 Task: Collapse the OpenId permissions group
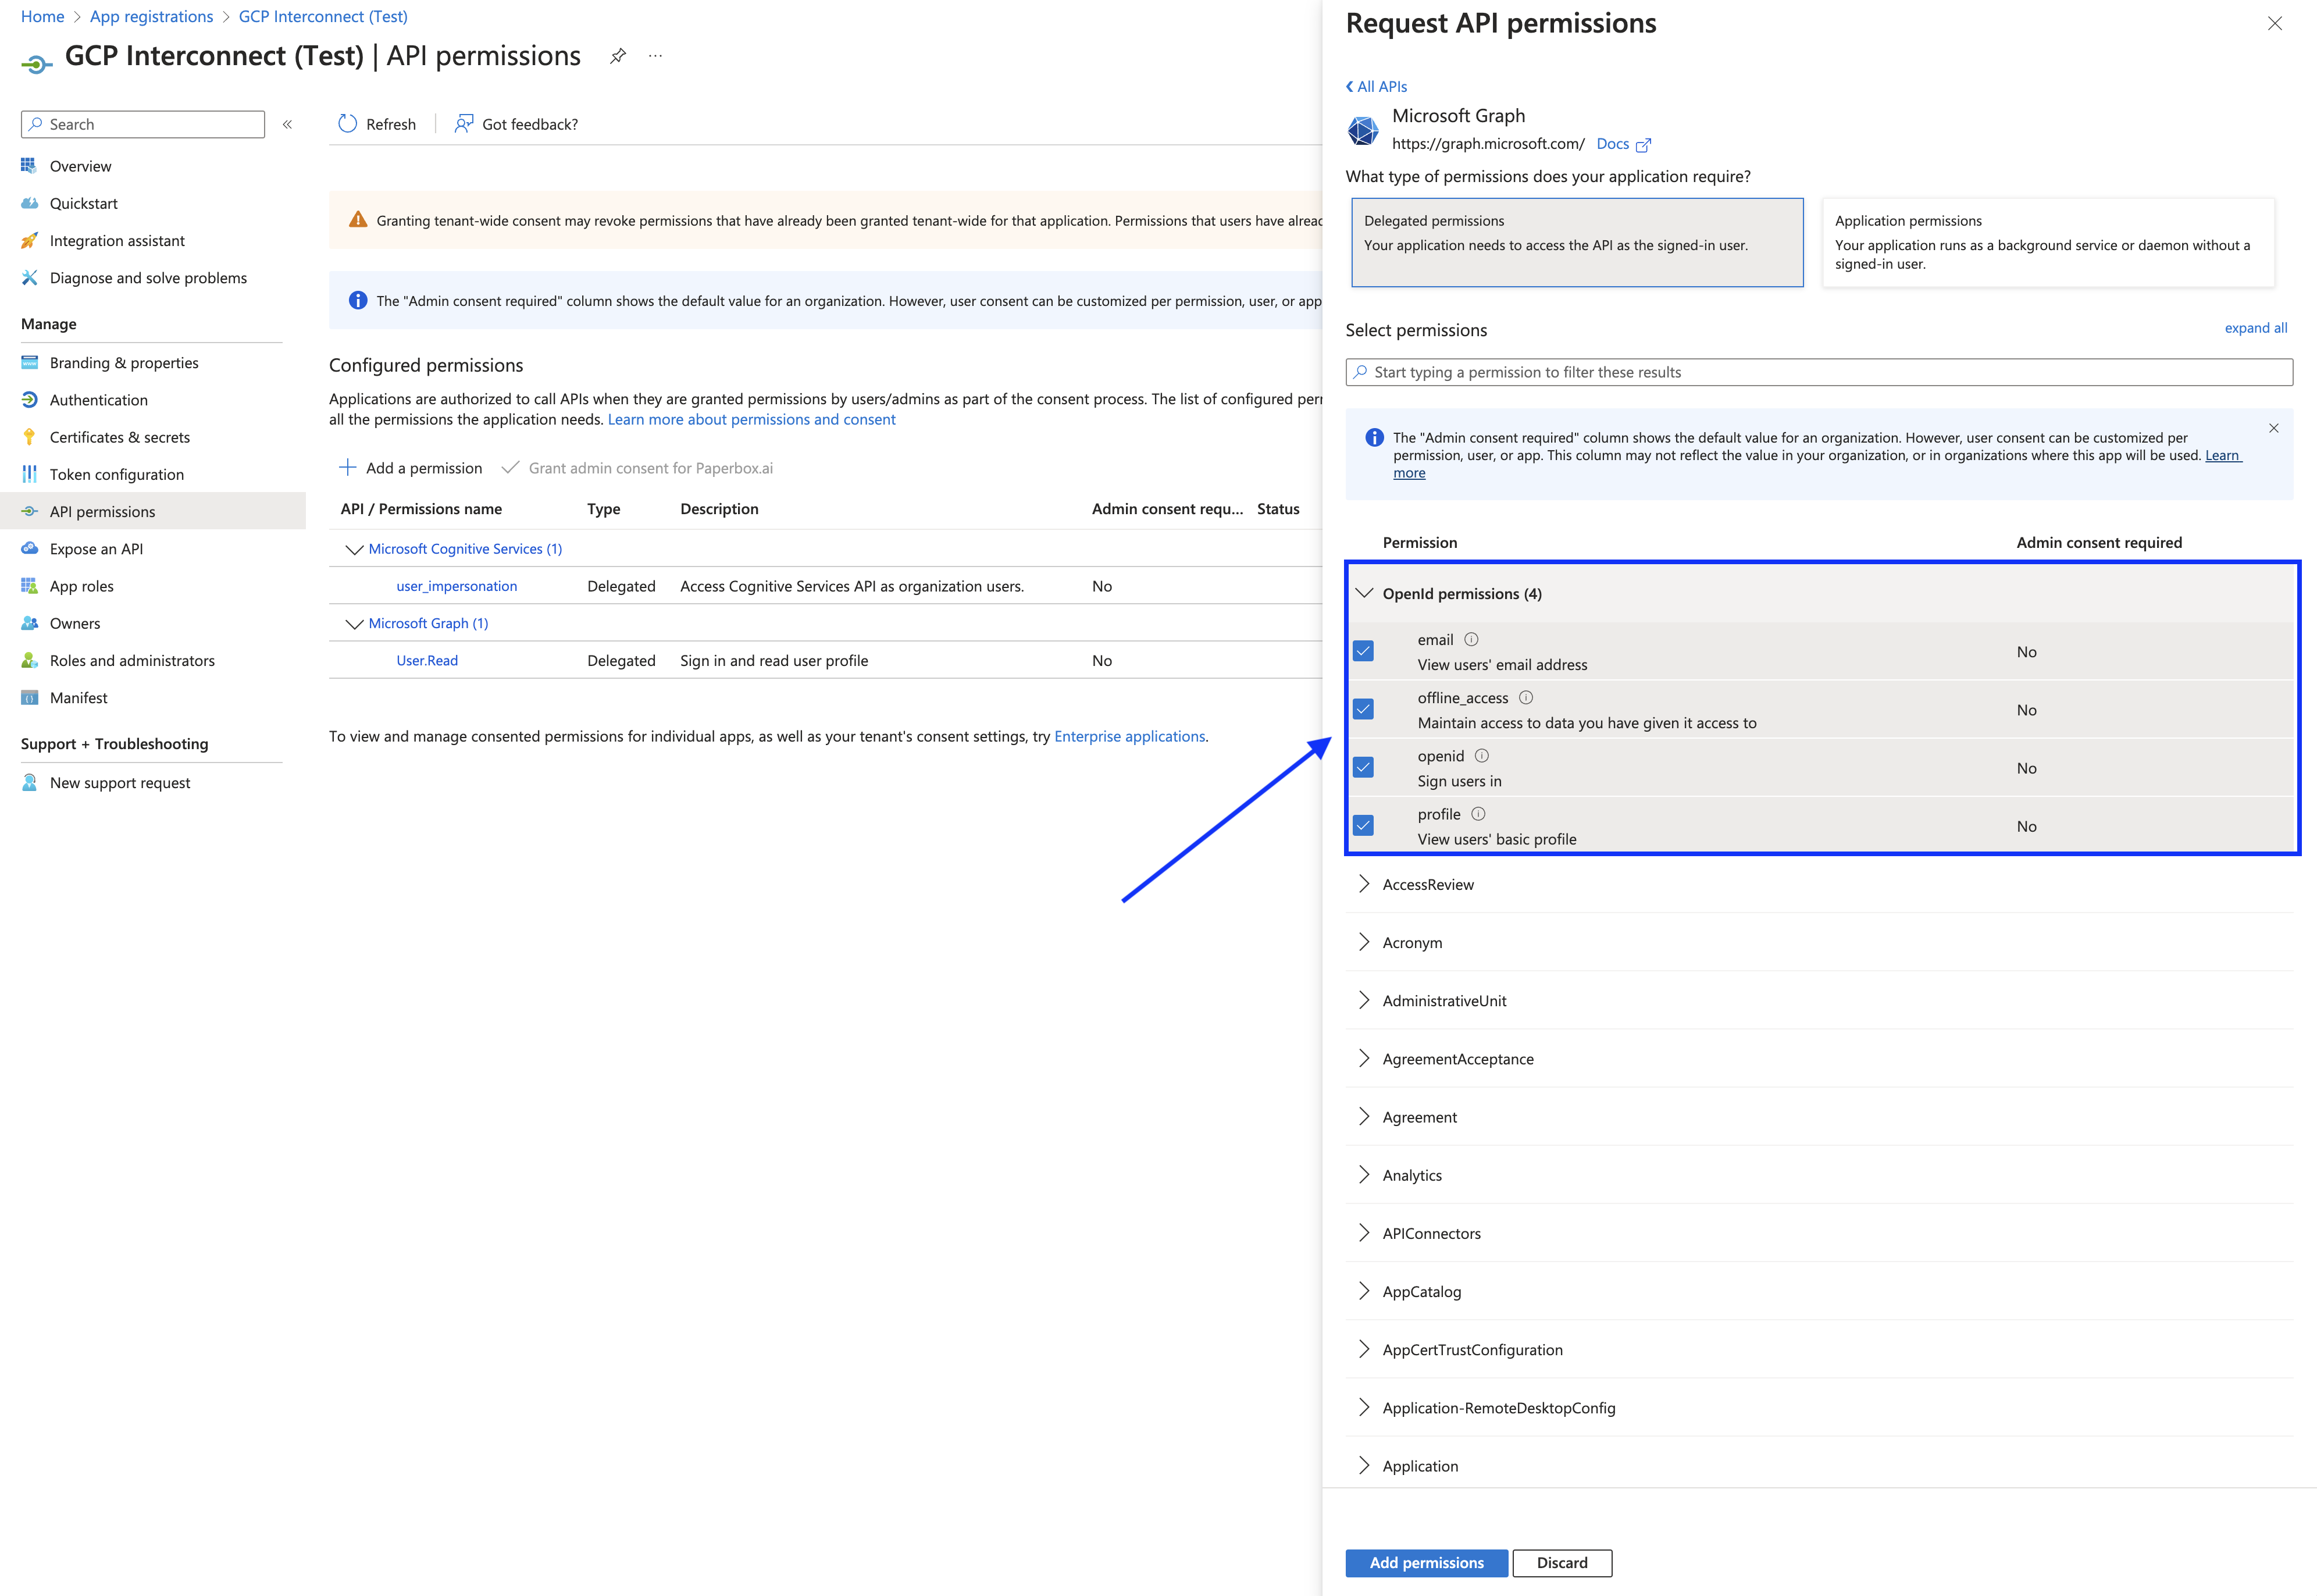click(1364, 592)
